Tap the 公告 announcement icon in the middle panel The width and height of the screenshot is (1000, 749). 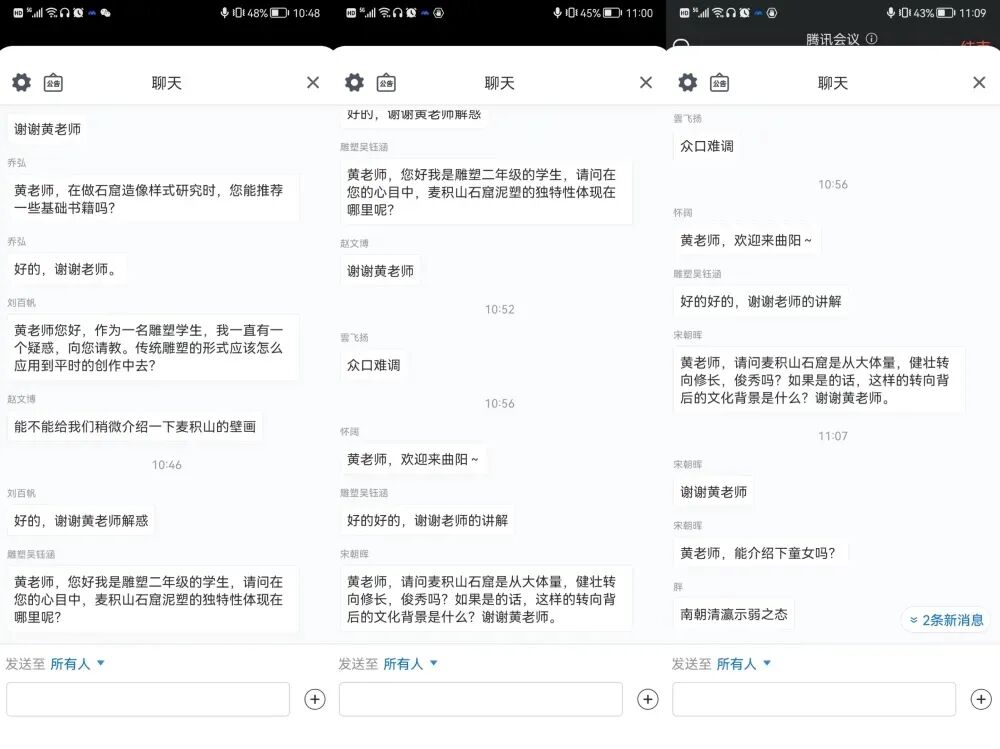(386, 83)
